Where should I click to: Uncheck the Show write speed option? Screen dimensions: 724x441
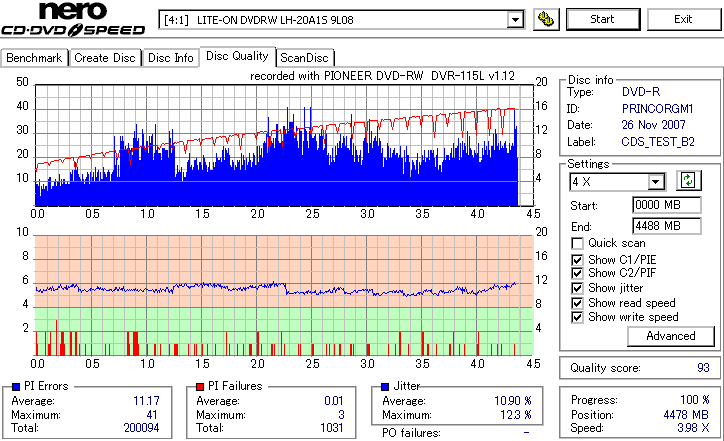coord(577,317)
